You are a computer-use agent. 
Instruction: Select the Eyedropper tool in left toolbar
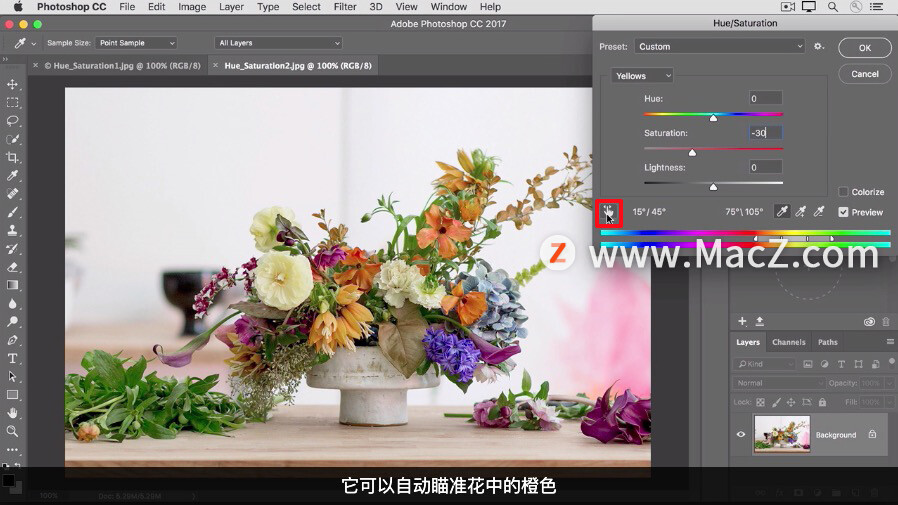[x=12, y=176]
